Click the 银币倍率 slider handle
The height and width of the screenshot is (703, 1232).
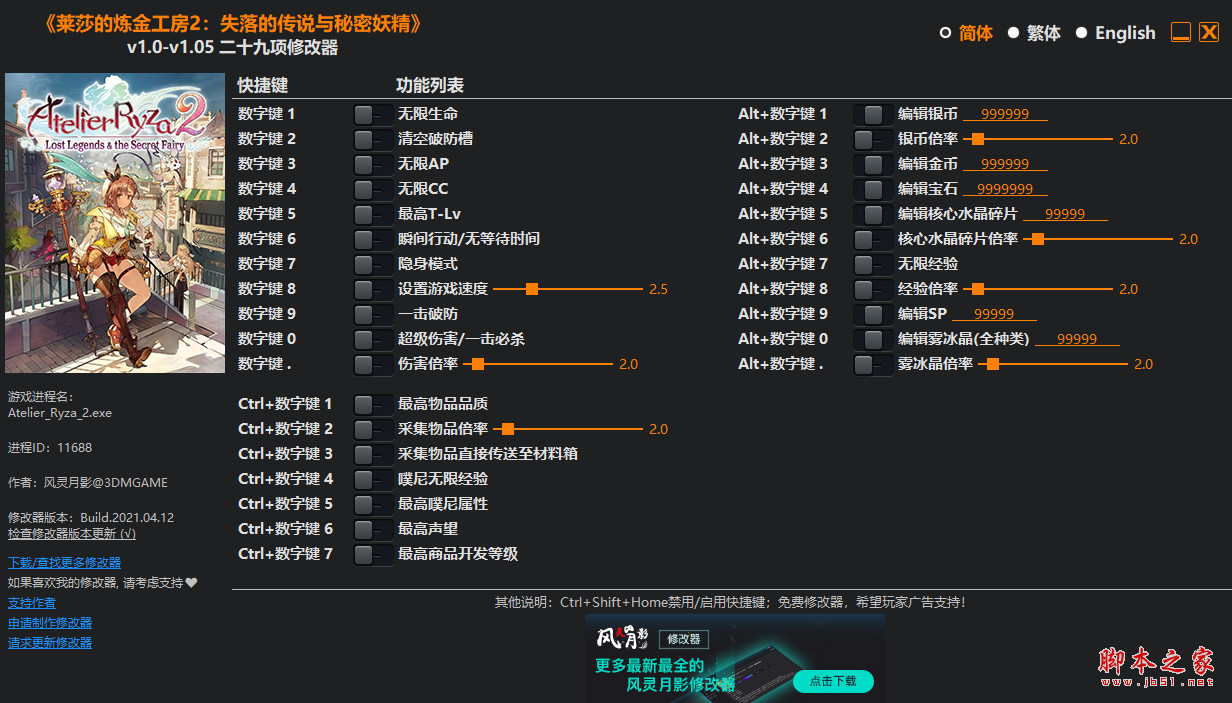point(978,139)
